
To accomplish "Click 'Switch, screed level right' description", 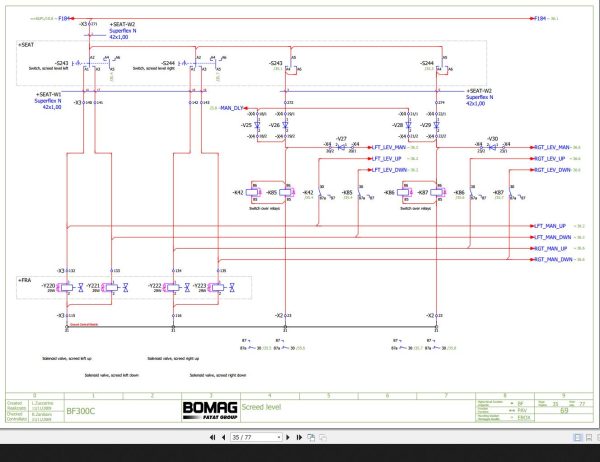I will pyautogui.click(x=153, y=69).
